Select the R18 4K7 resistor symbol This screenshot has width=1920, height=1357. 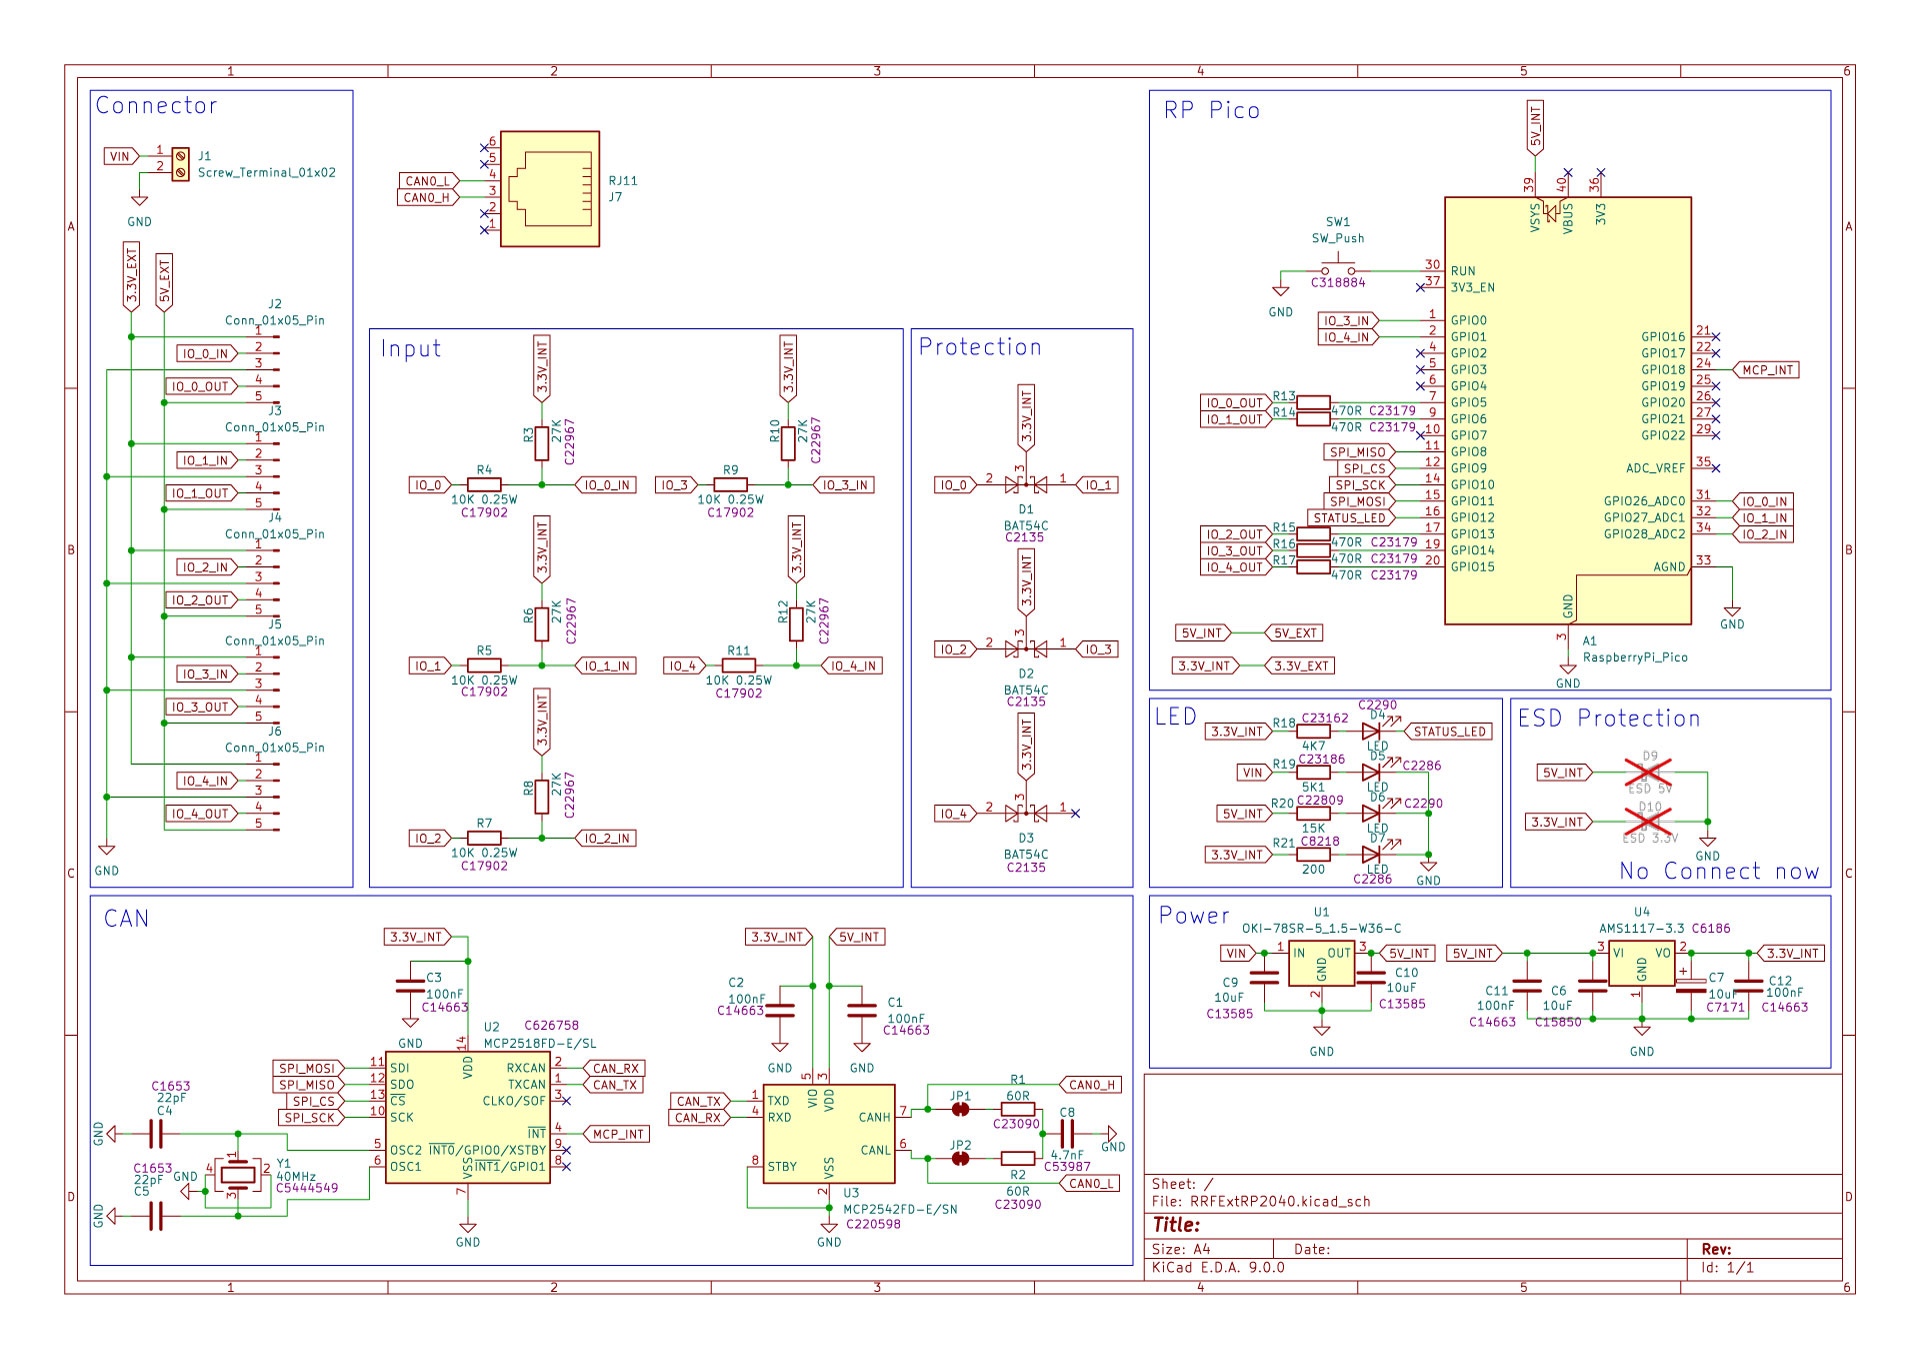click(x=1313, y=731)
